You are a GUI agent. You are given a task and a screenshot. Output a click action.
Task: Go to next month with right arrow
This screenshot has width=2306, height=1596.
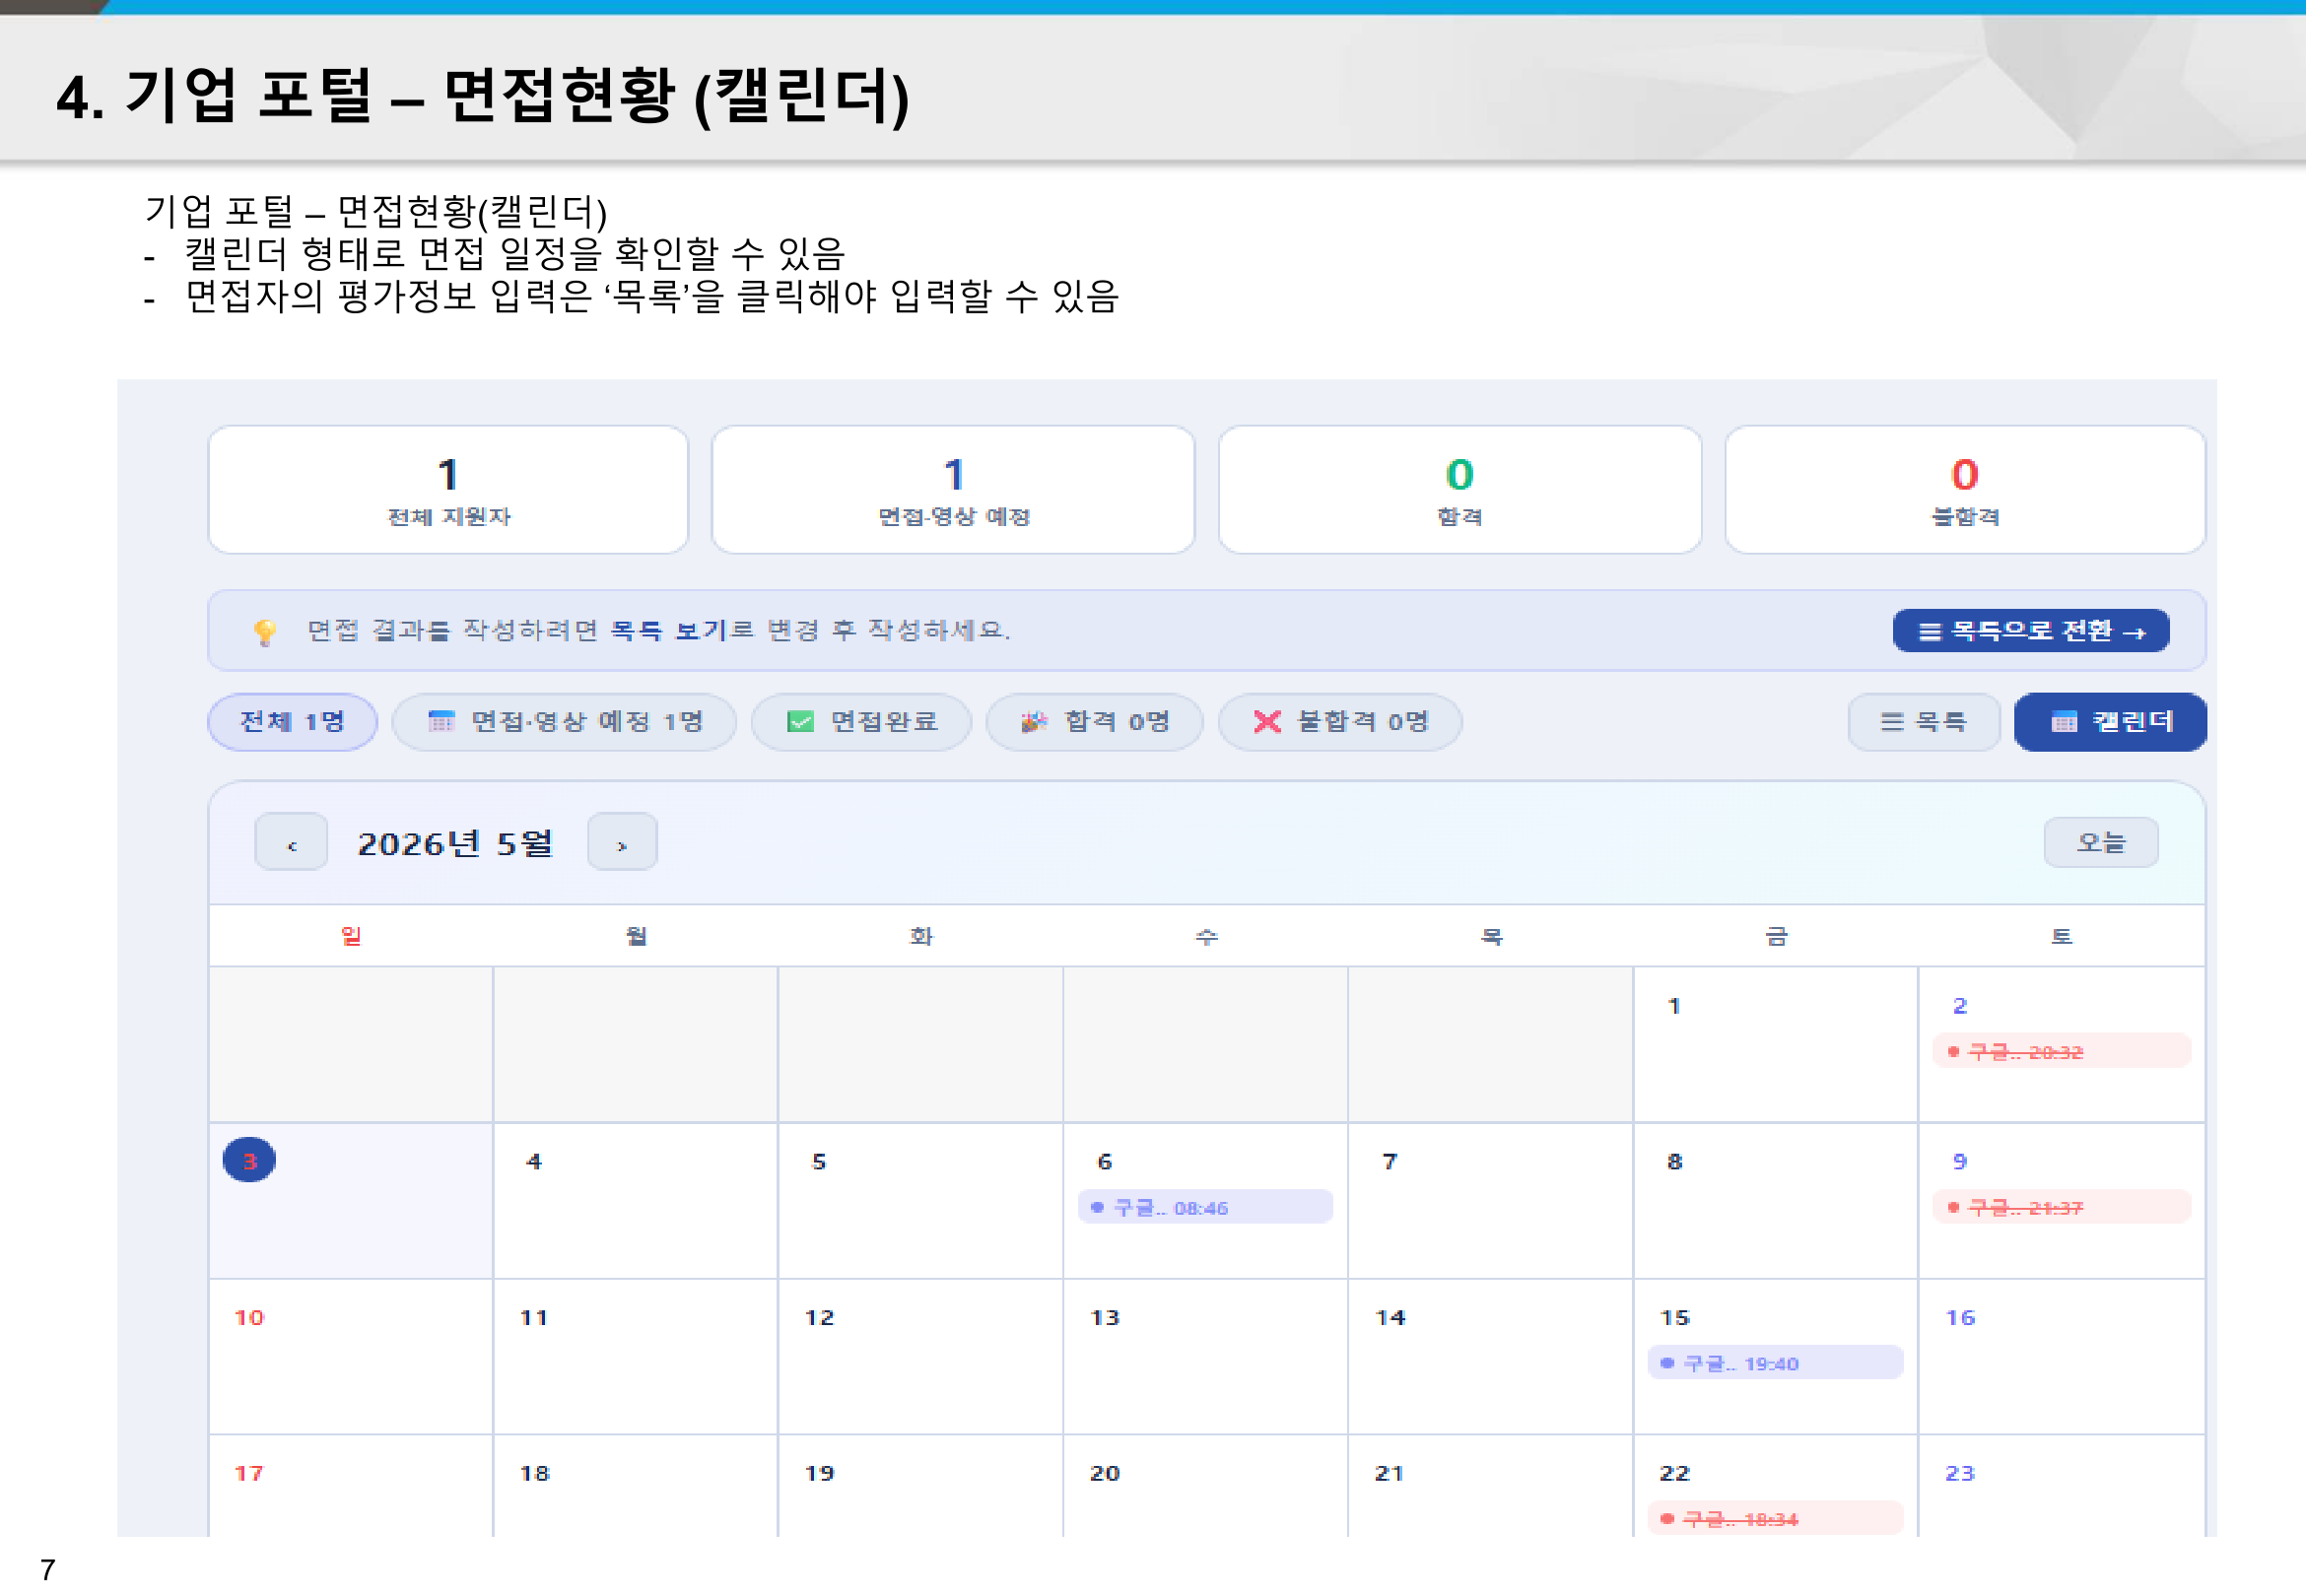click(622, 842)
